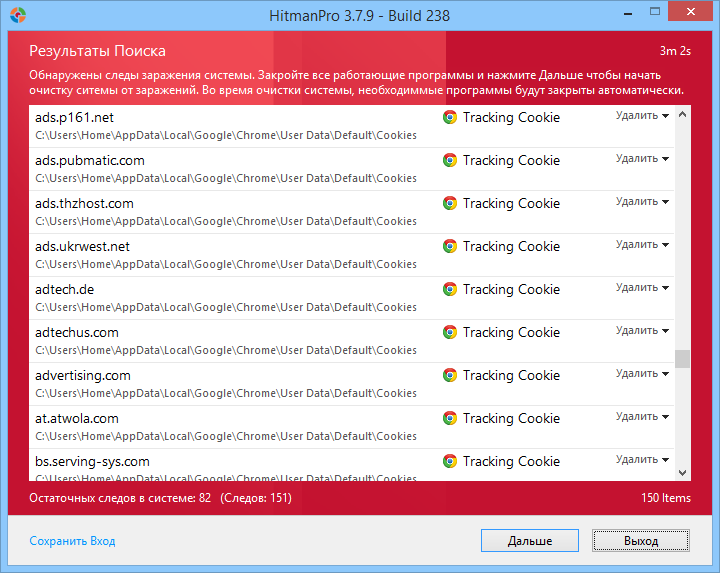Open the Сохранить Вход link

pyautogui.click(x=72, y=541)
